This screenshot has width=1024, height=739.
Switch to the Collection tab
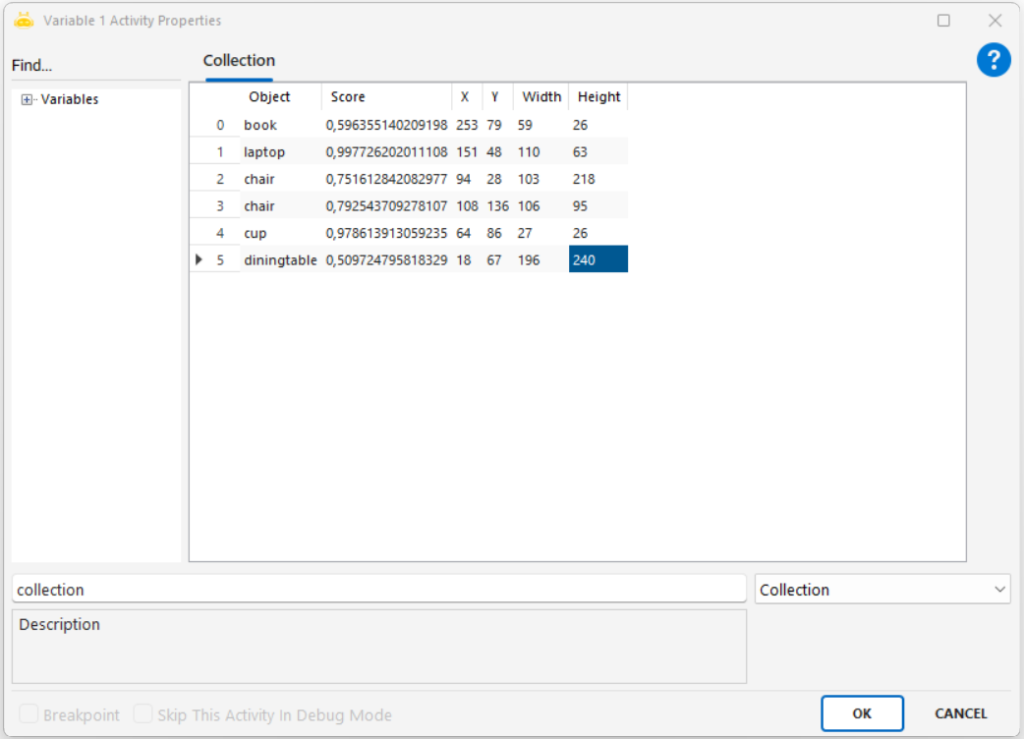click(x=239, y=61)
